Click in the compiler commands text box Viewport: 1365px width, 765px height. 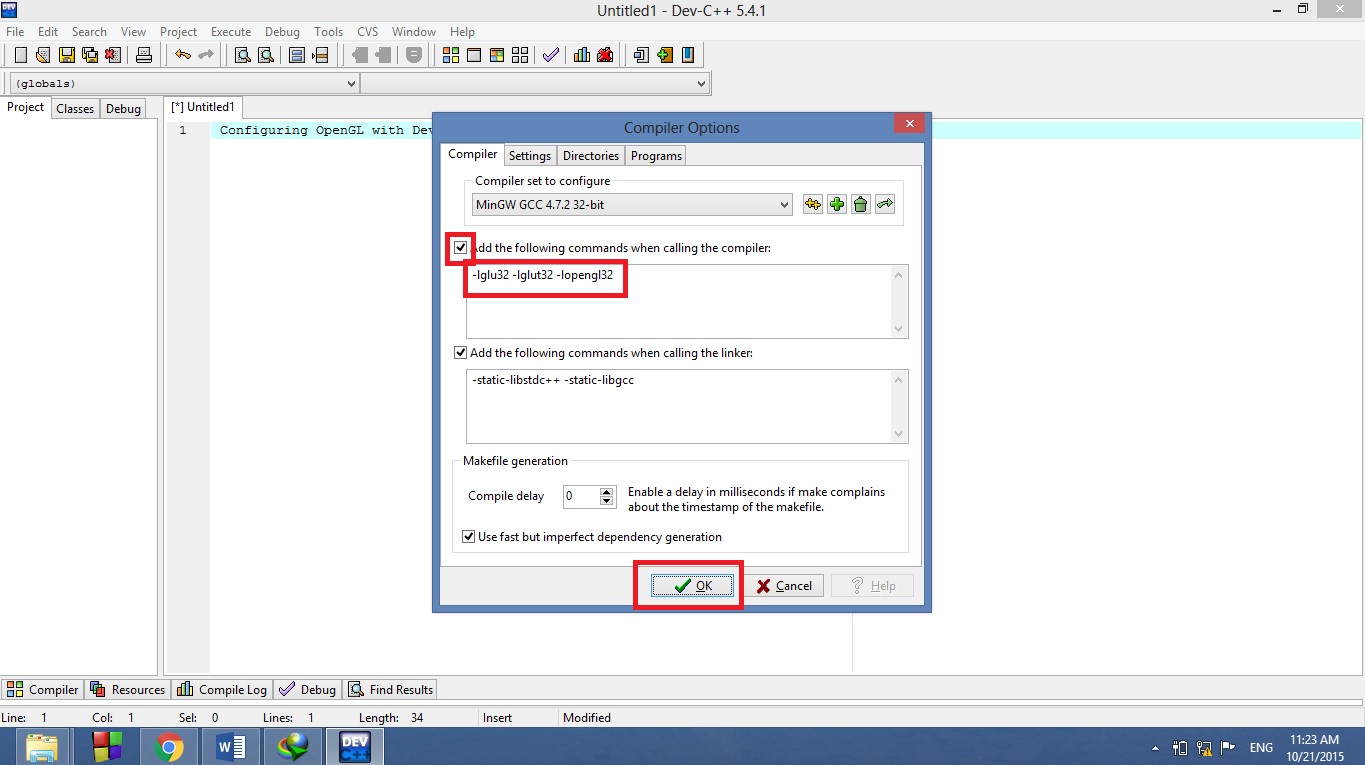click(x=687, y=301)
